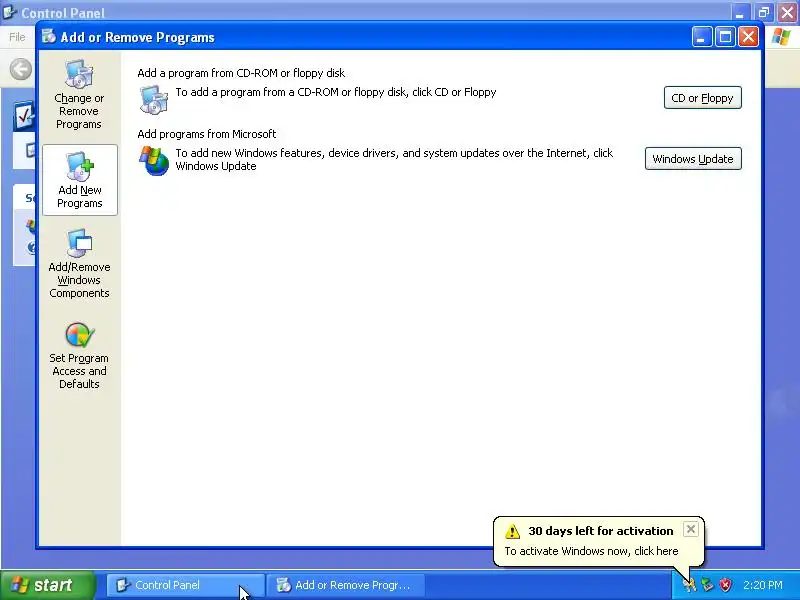Click Control Panel title bar icon
The height and width of the screenshot is (600, 800).
tap(9, 11)
